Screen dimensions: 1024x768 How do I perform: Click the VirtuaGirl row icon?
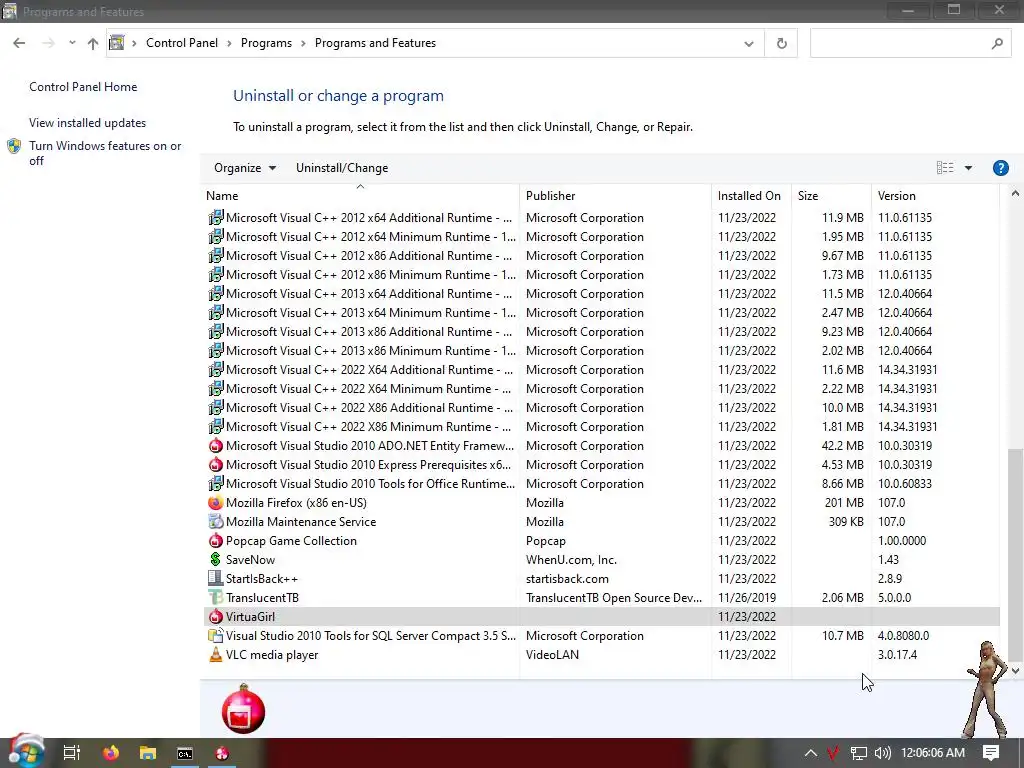pyautogui.click(x=216, y=616)
